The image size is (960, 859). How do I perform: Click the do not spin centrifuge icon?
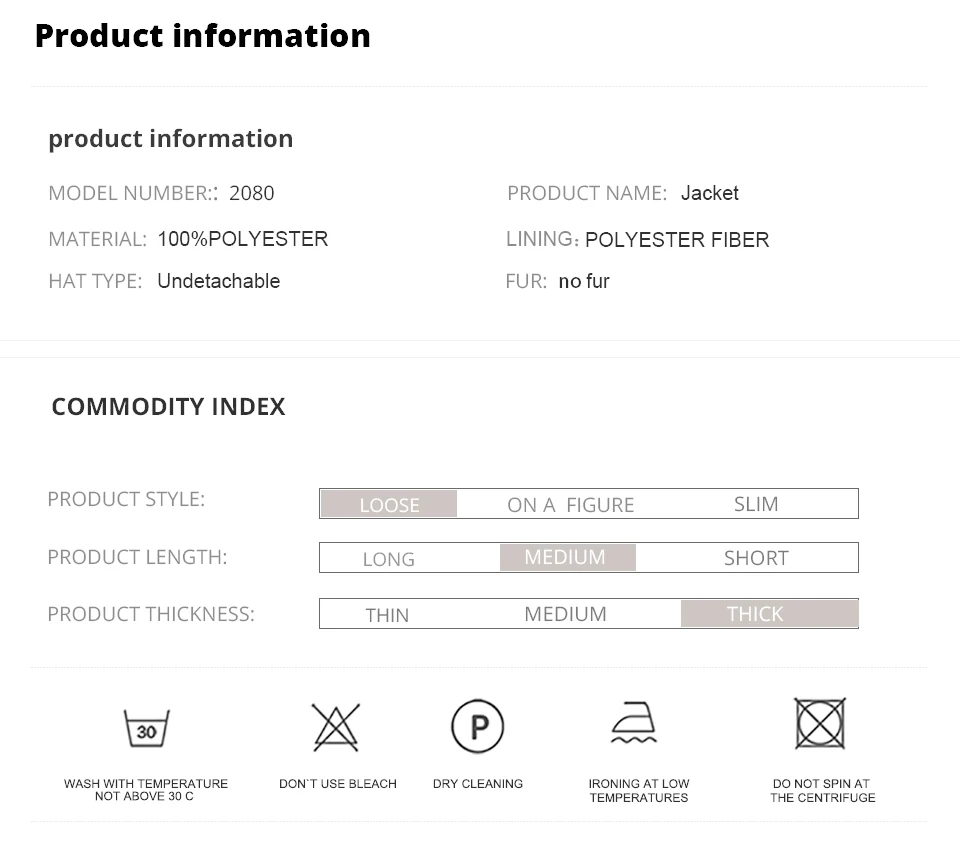coord(820,724)
